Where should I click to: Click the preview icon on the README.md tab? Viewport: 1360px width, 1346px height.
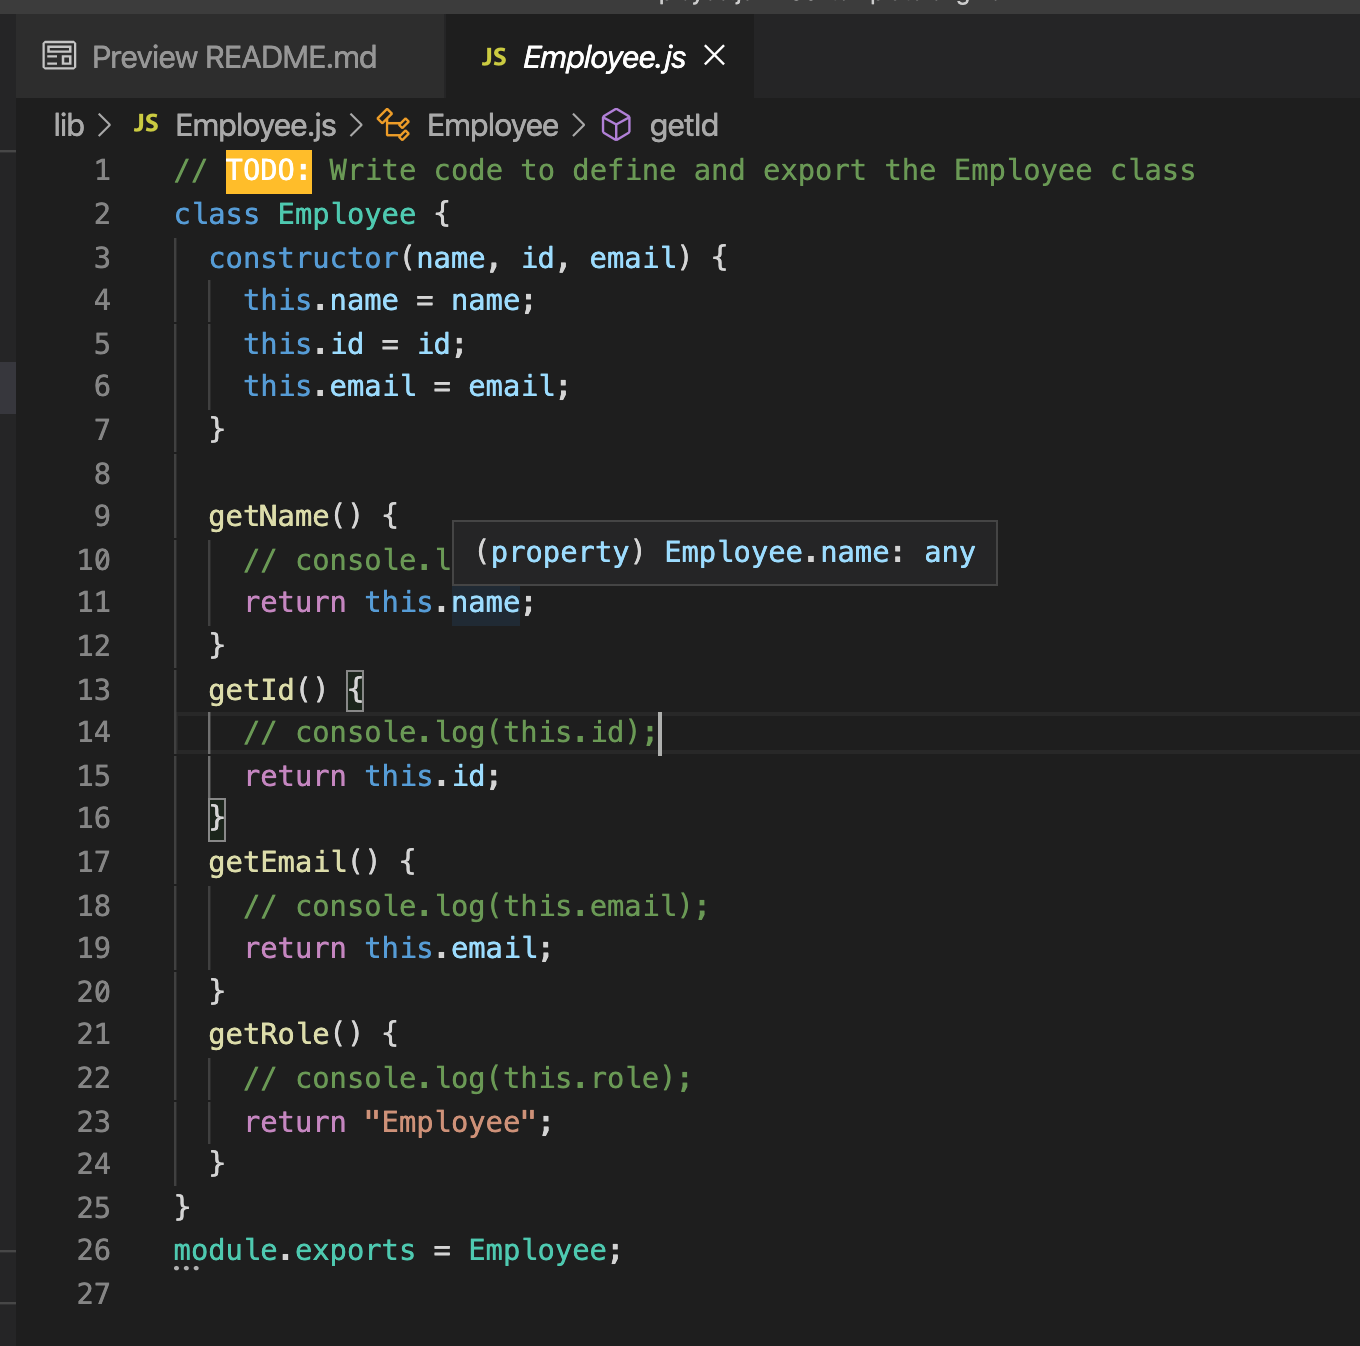tap(58, 56)
